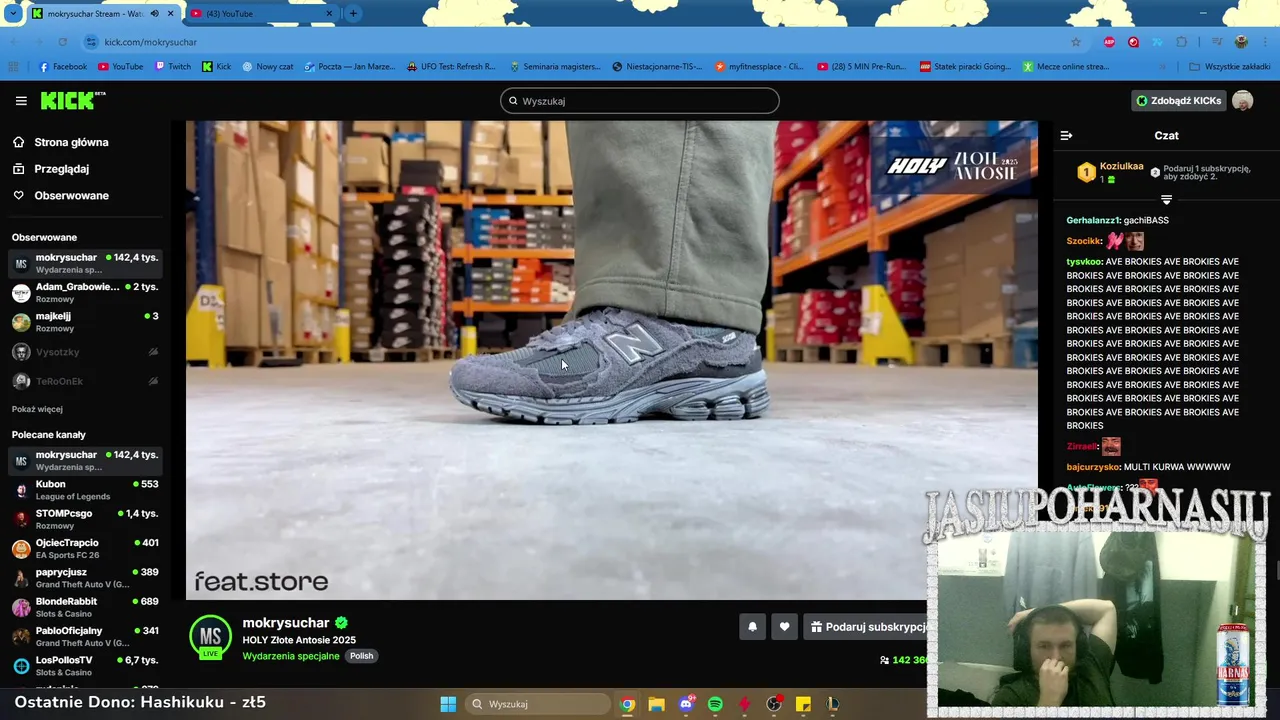This screenshot has height=720, width=1280.
Task: Click username bajcurzysko in chat
Action: [x=1093, y=467]
